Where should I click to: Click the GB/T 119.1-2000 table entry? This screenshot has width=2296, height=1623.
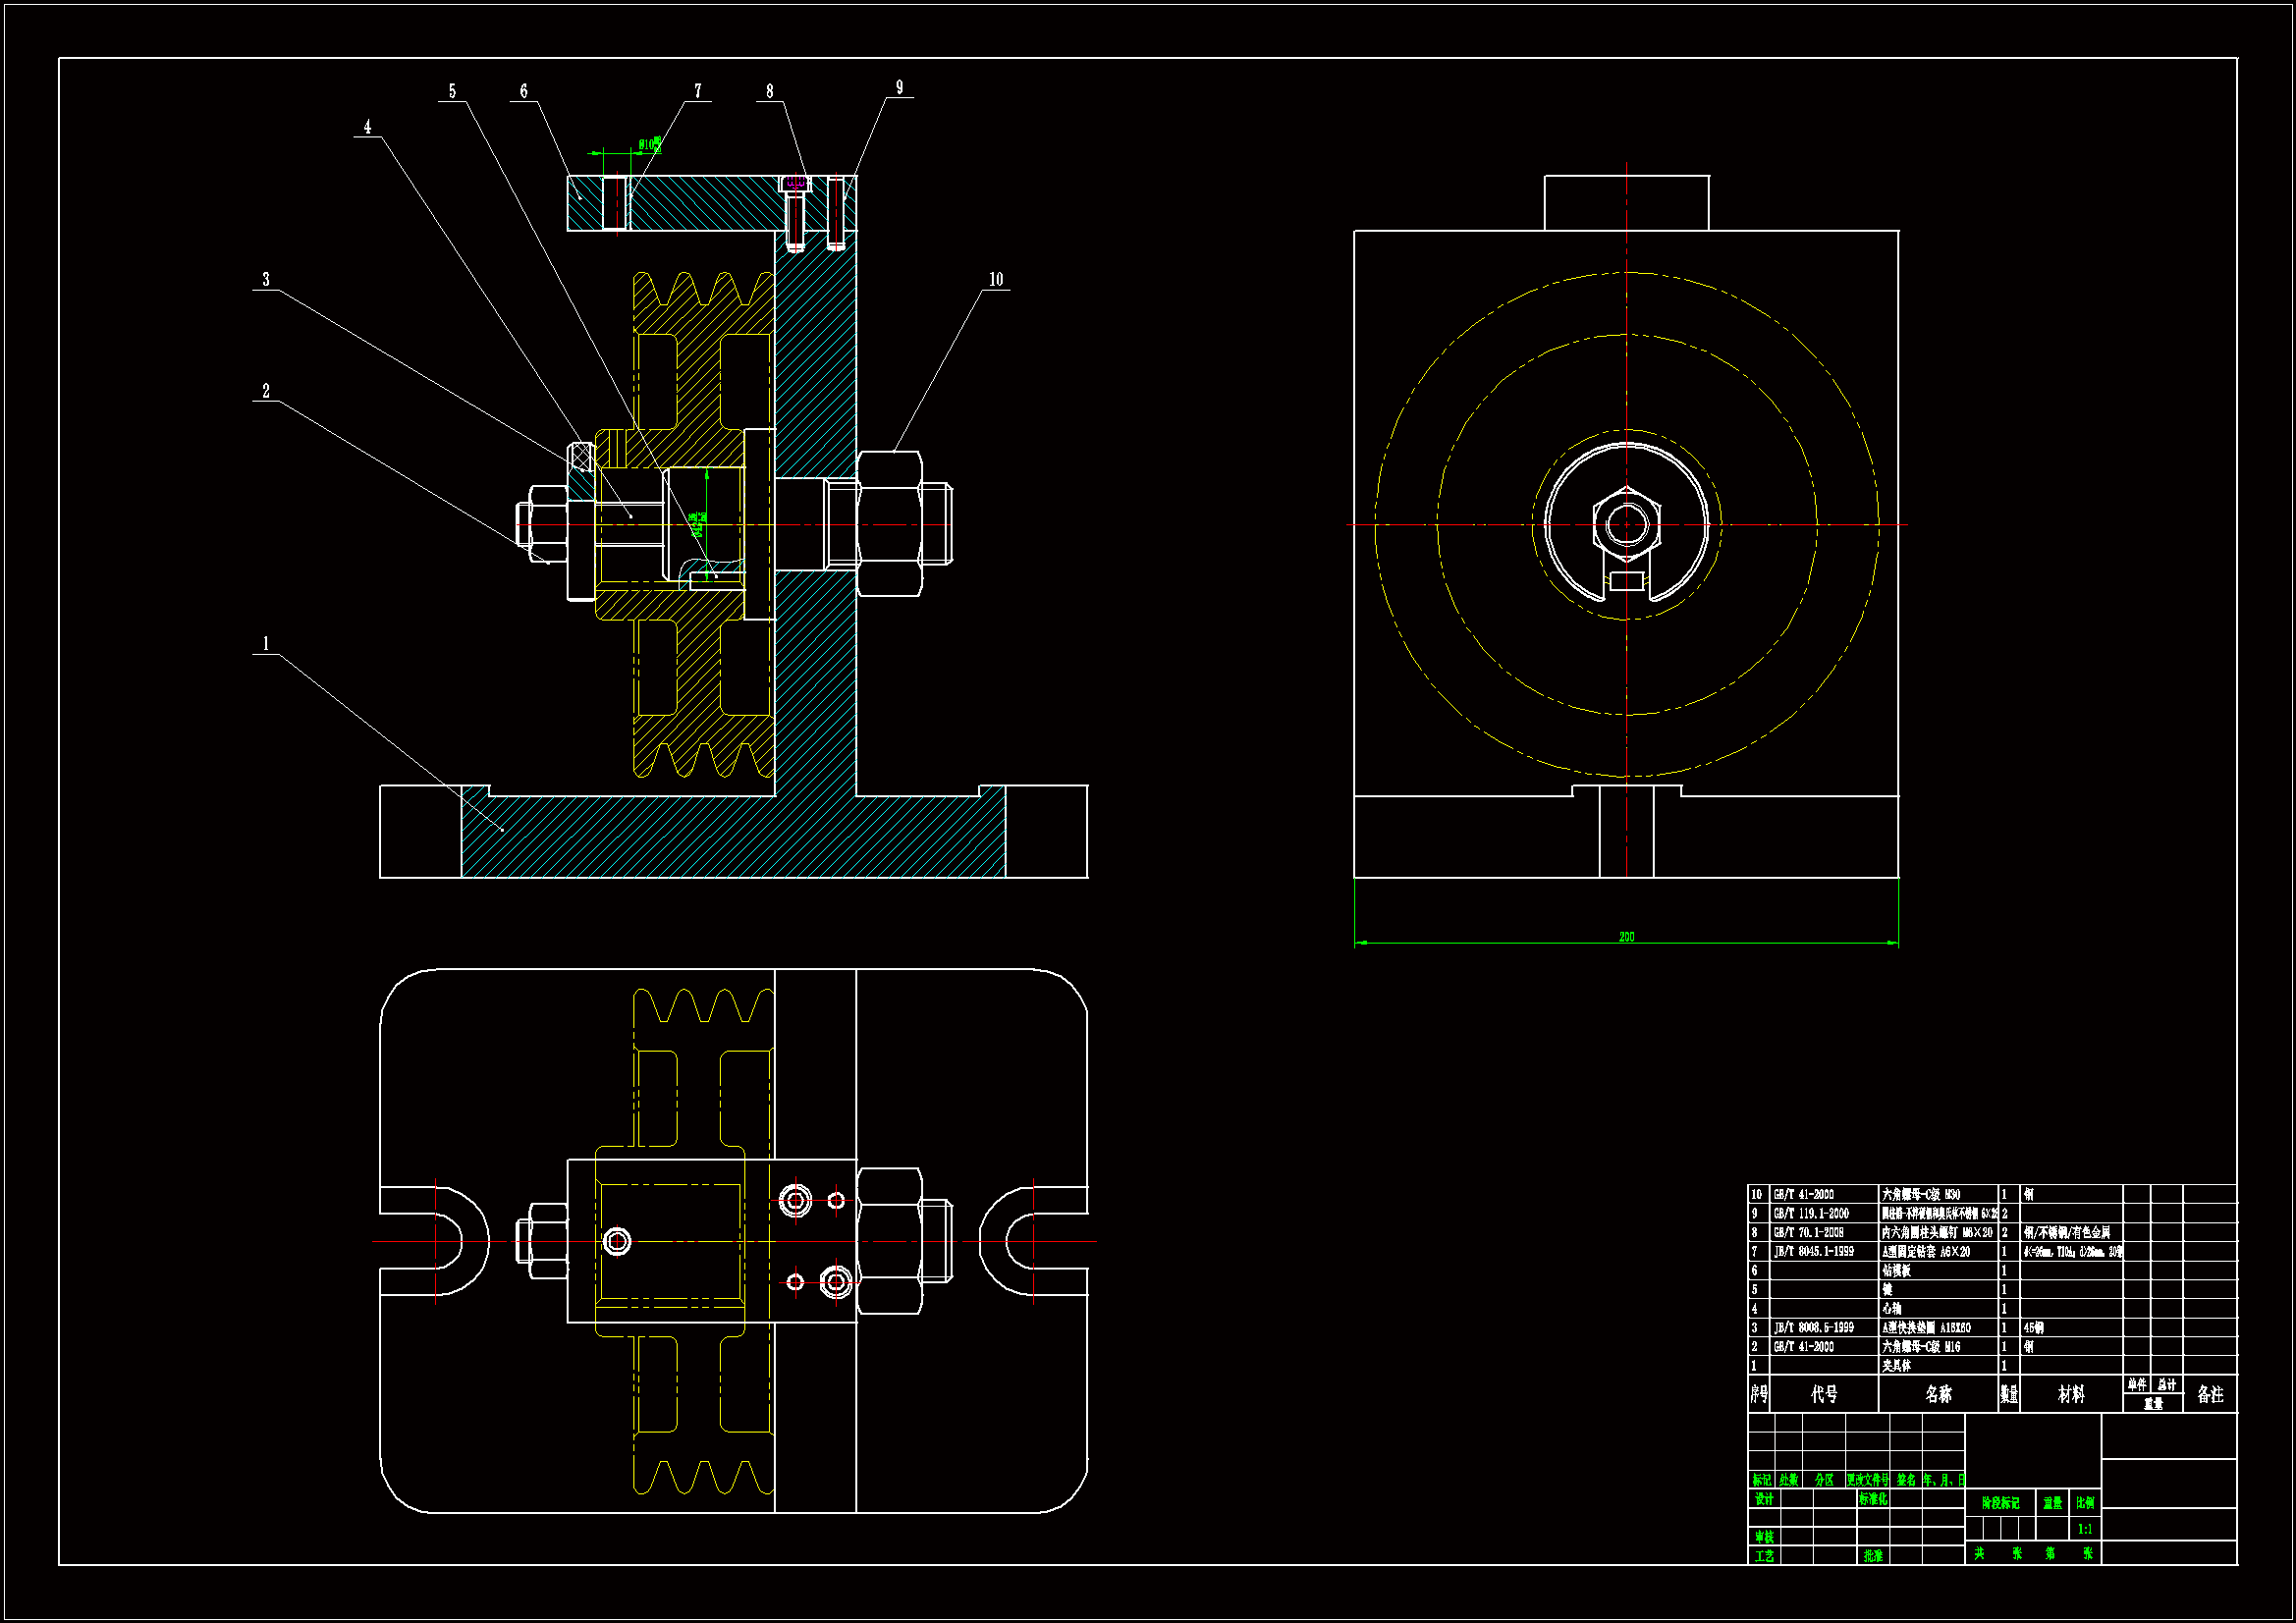pyautogui.click(x=1811, y=1214)
